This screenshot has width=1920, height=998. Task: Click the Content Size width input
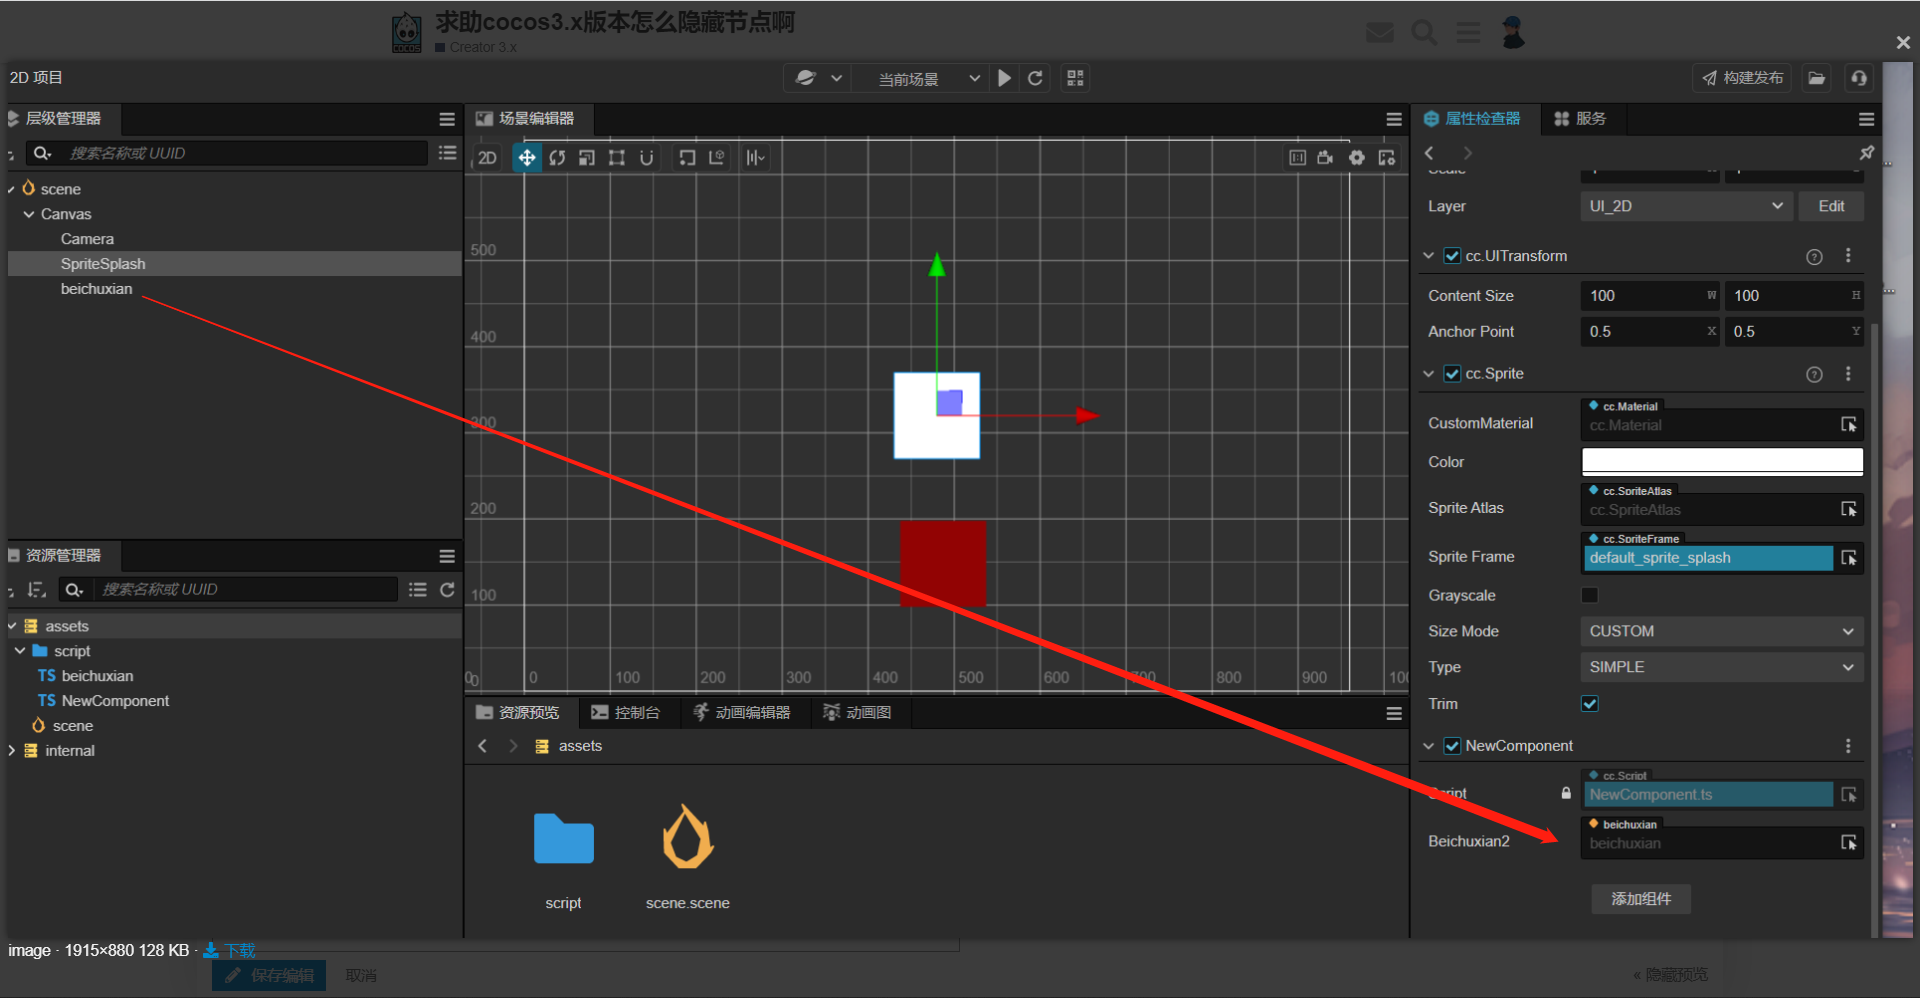(x=1650, y=296)
